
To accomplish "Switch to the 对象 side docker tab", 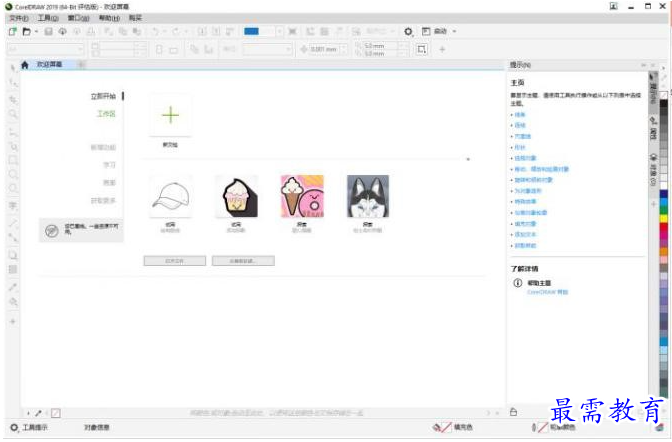I will 653,170.
